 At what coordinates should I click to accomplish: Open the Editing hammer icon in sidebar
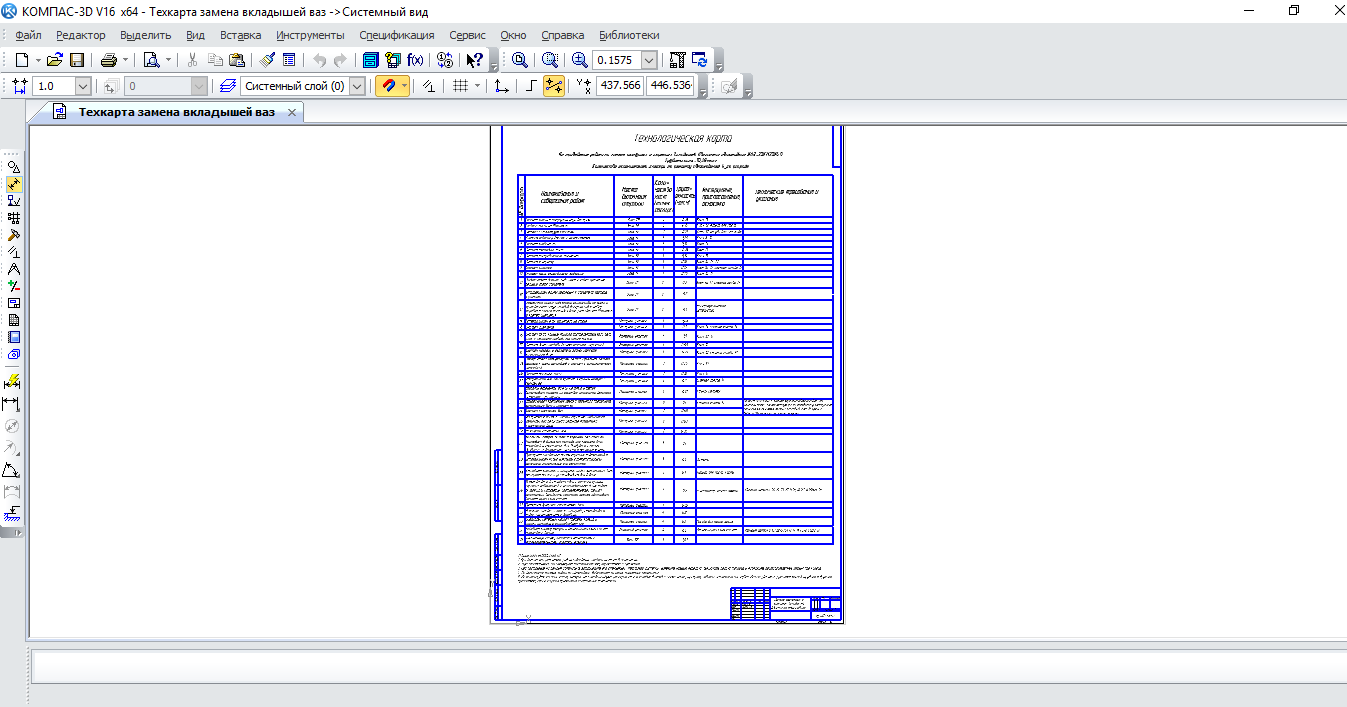[14, 235]
